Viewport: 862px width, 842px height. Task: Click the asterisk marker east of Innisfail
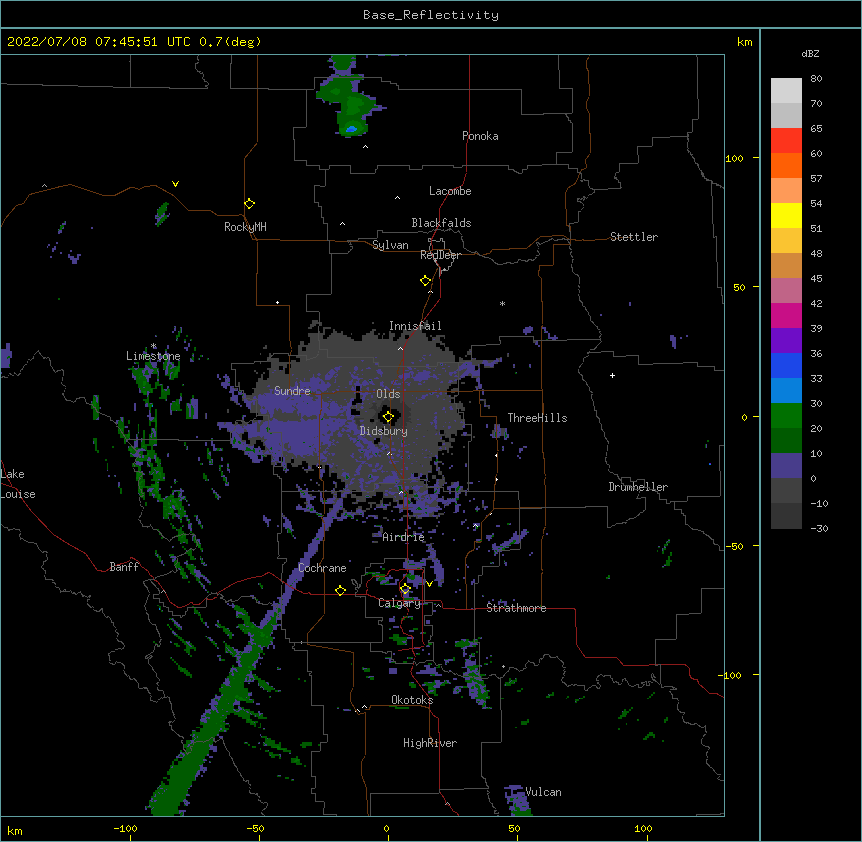pos(502,303)
